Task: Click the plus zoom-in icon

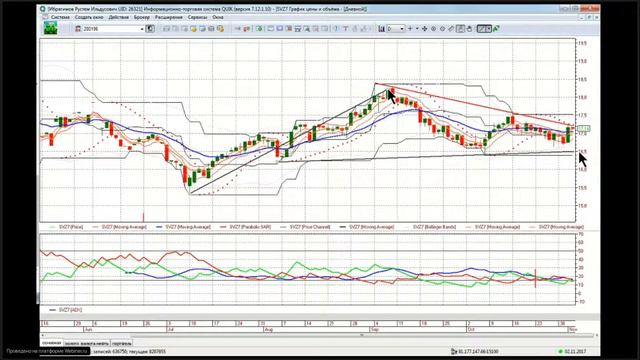Action: [410, 29]
